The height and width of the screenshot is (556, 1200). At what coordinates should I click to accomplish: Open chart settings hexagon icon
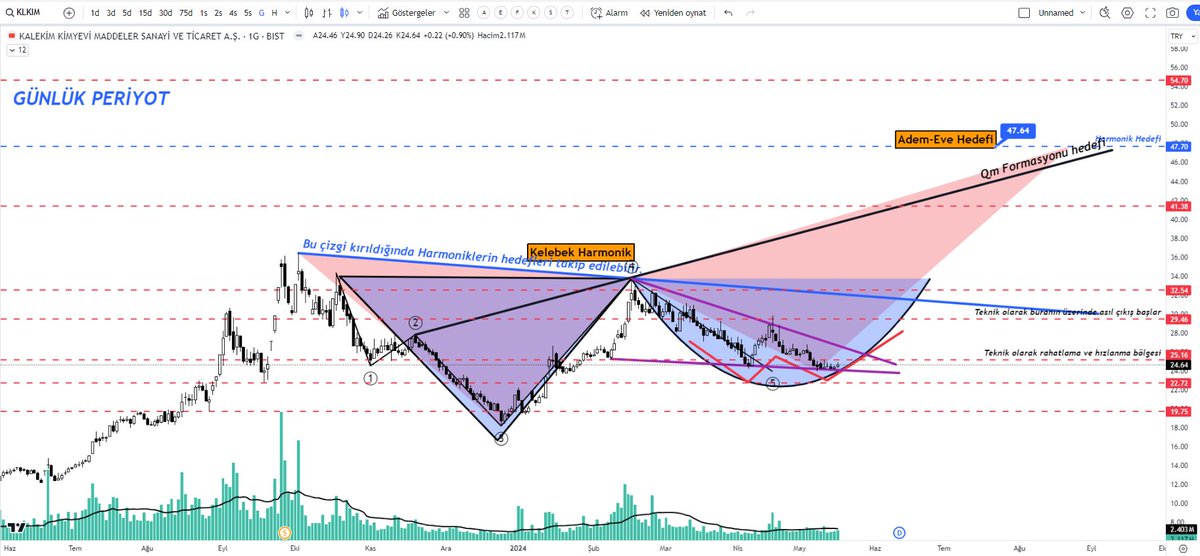pos(1127,13)
